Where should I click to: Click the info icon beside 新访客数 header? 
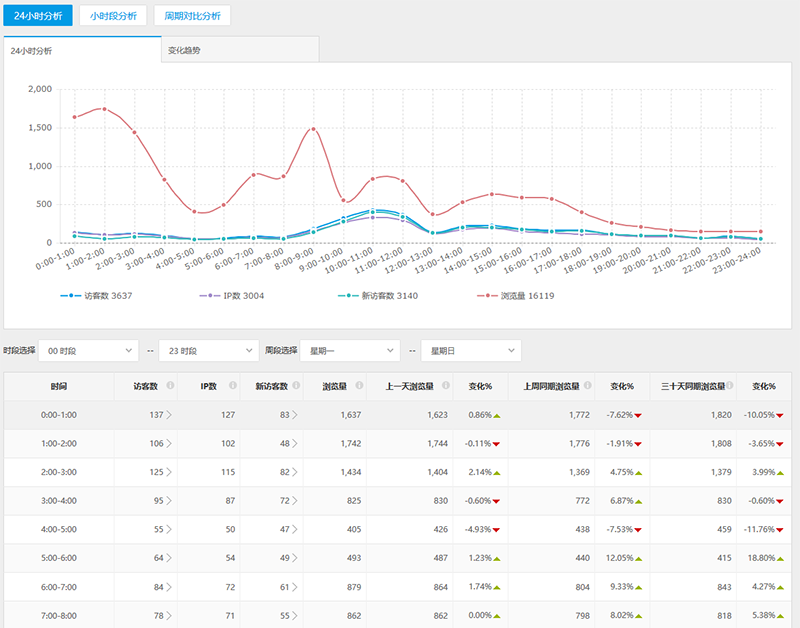pos(296,386)
